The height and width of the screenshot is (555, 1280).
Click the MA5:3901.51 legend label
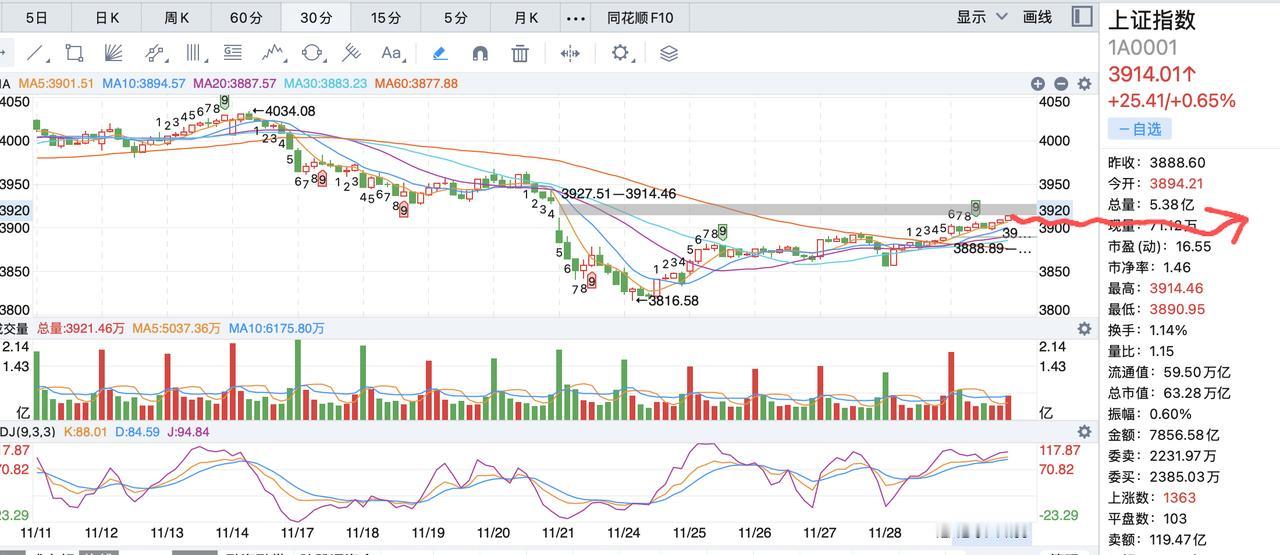(56, 84)
